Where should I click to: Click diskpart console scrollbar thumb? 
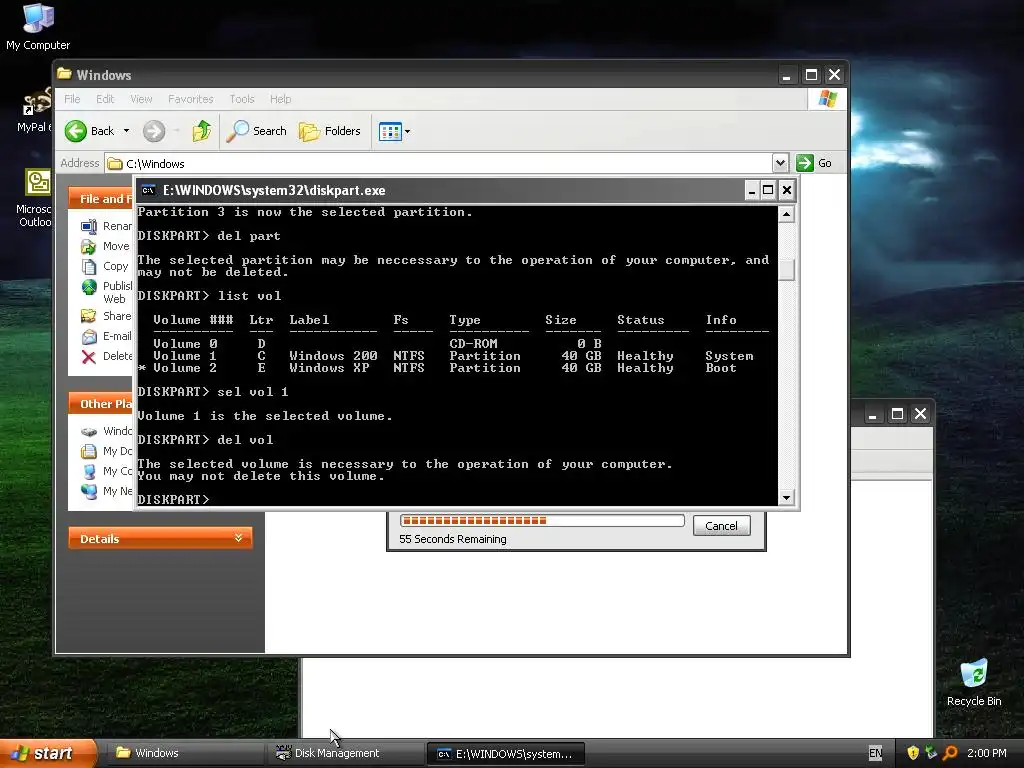(787, 270)
